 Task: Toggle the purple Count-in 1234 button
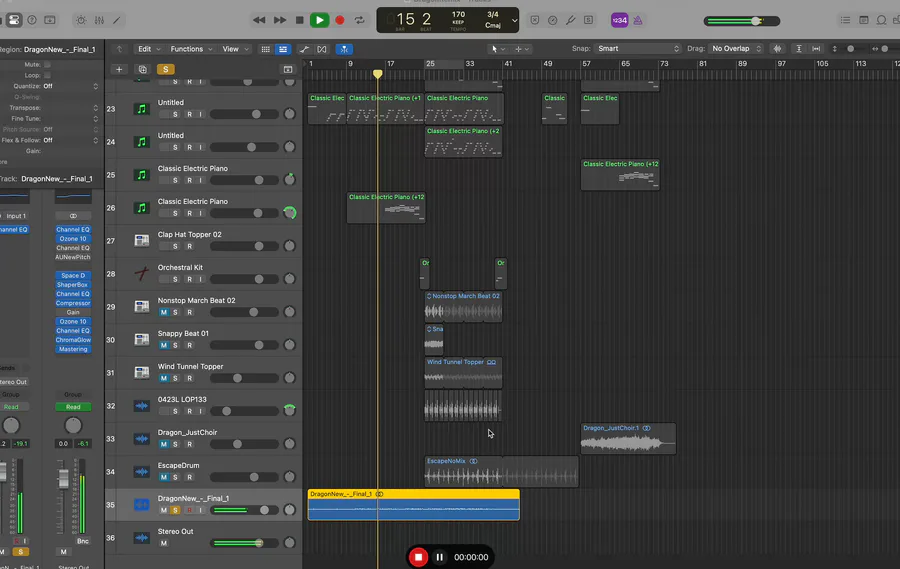point(619,20)
